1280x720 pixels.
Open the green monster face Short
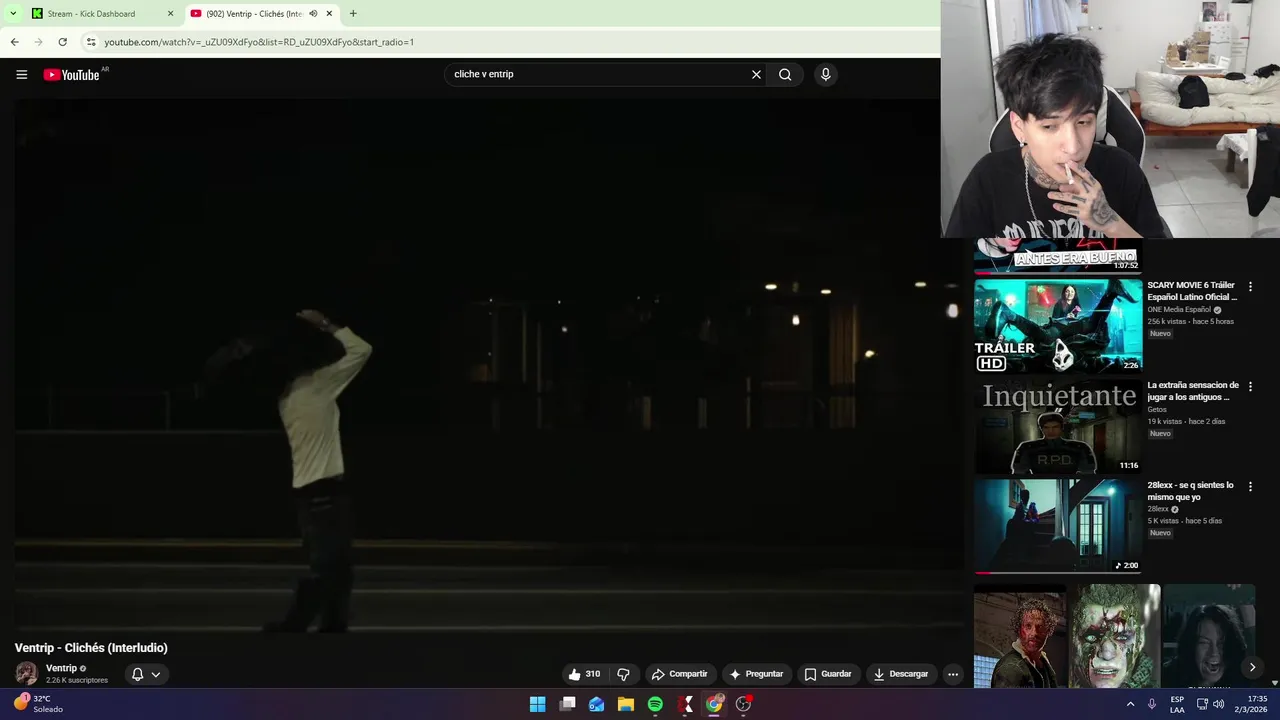(1114, 637)
